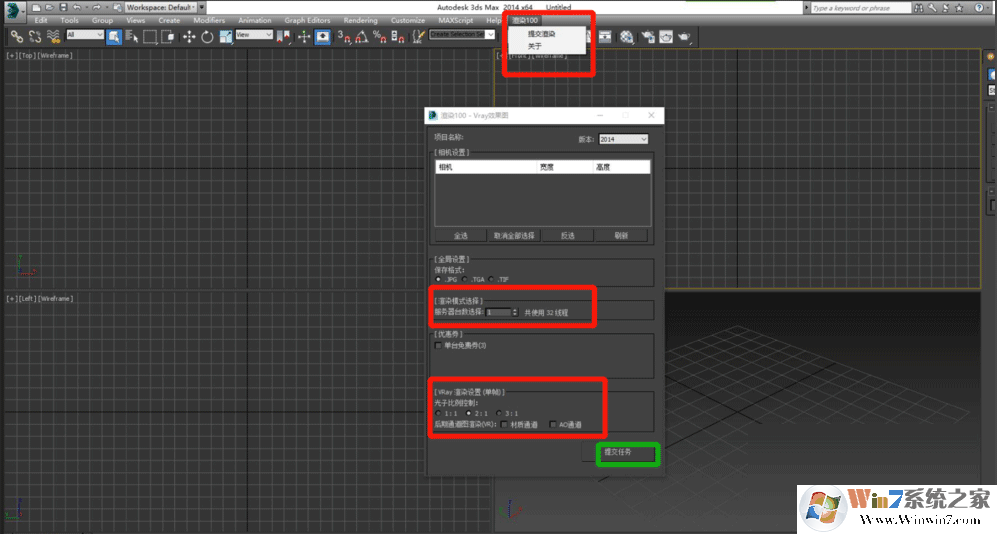Viewport: 997px width, 534px height.
Task: Activate the Select and Scale tool
Action: click(x=226, y=37)
